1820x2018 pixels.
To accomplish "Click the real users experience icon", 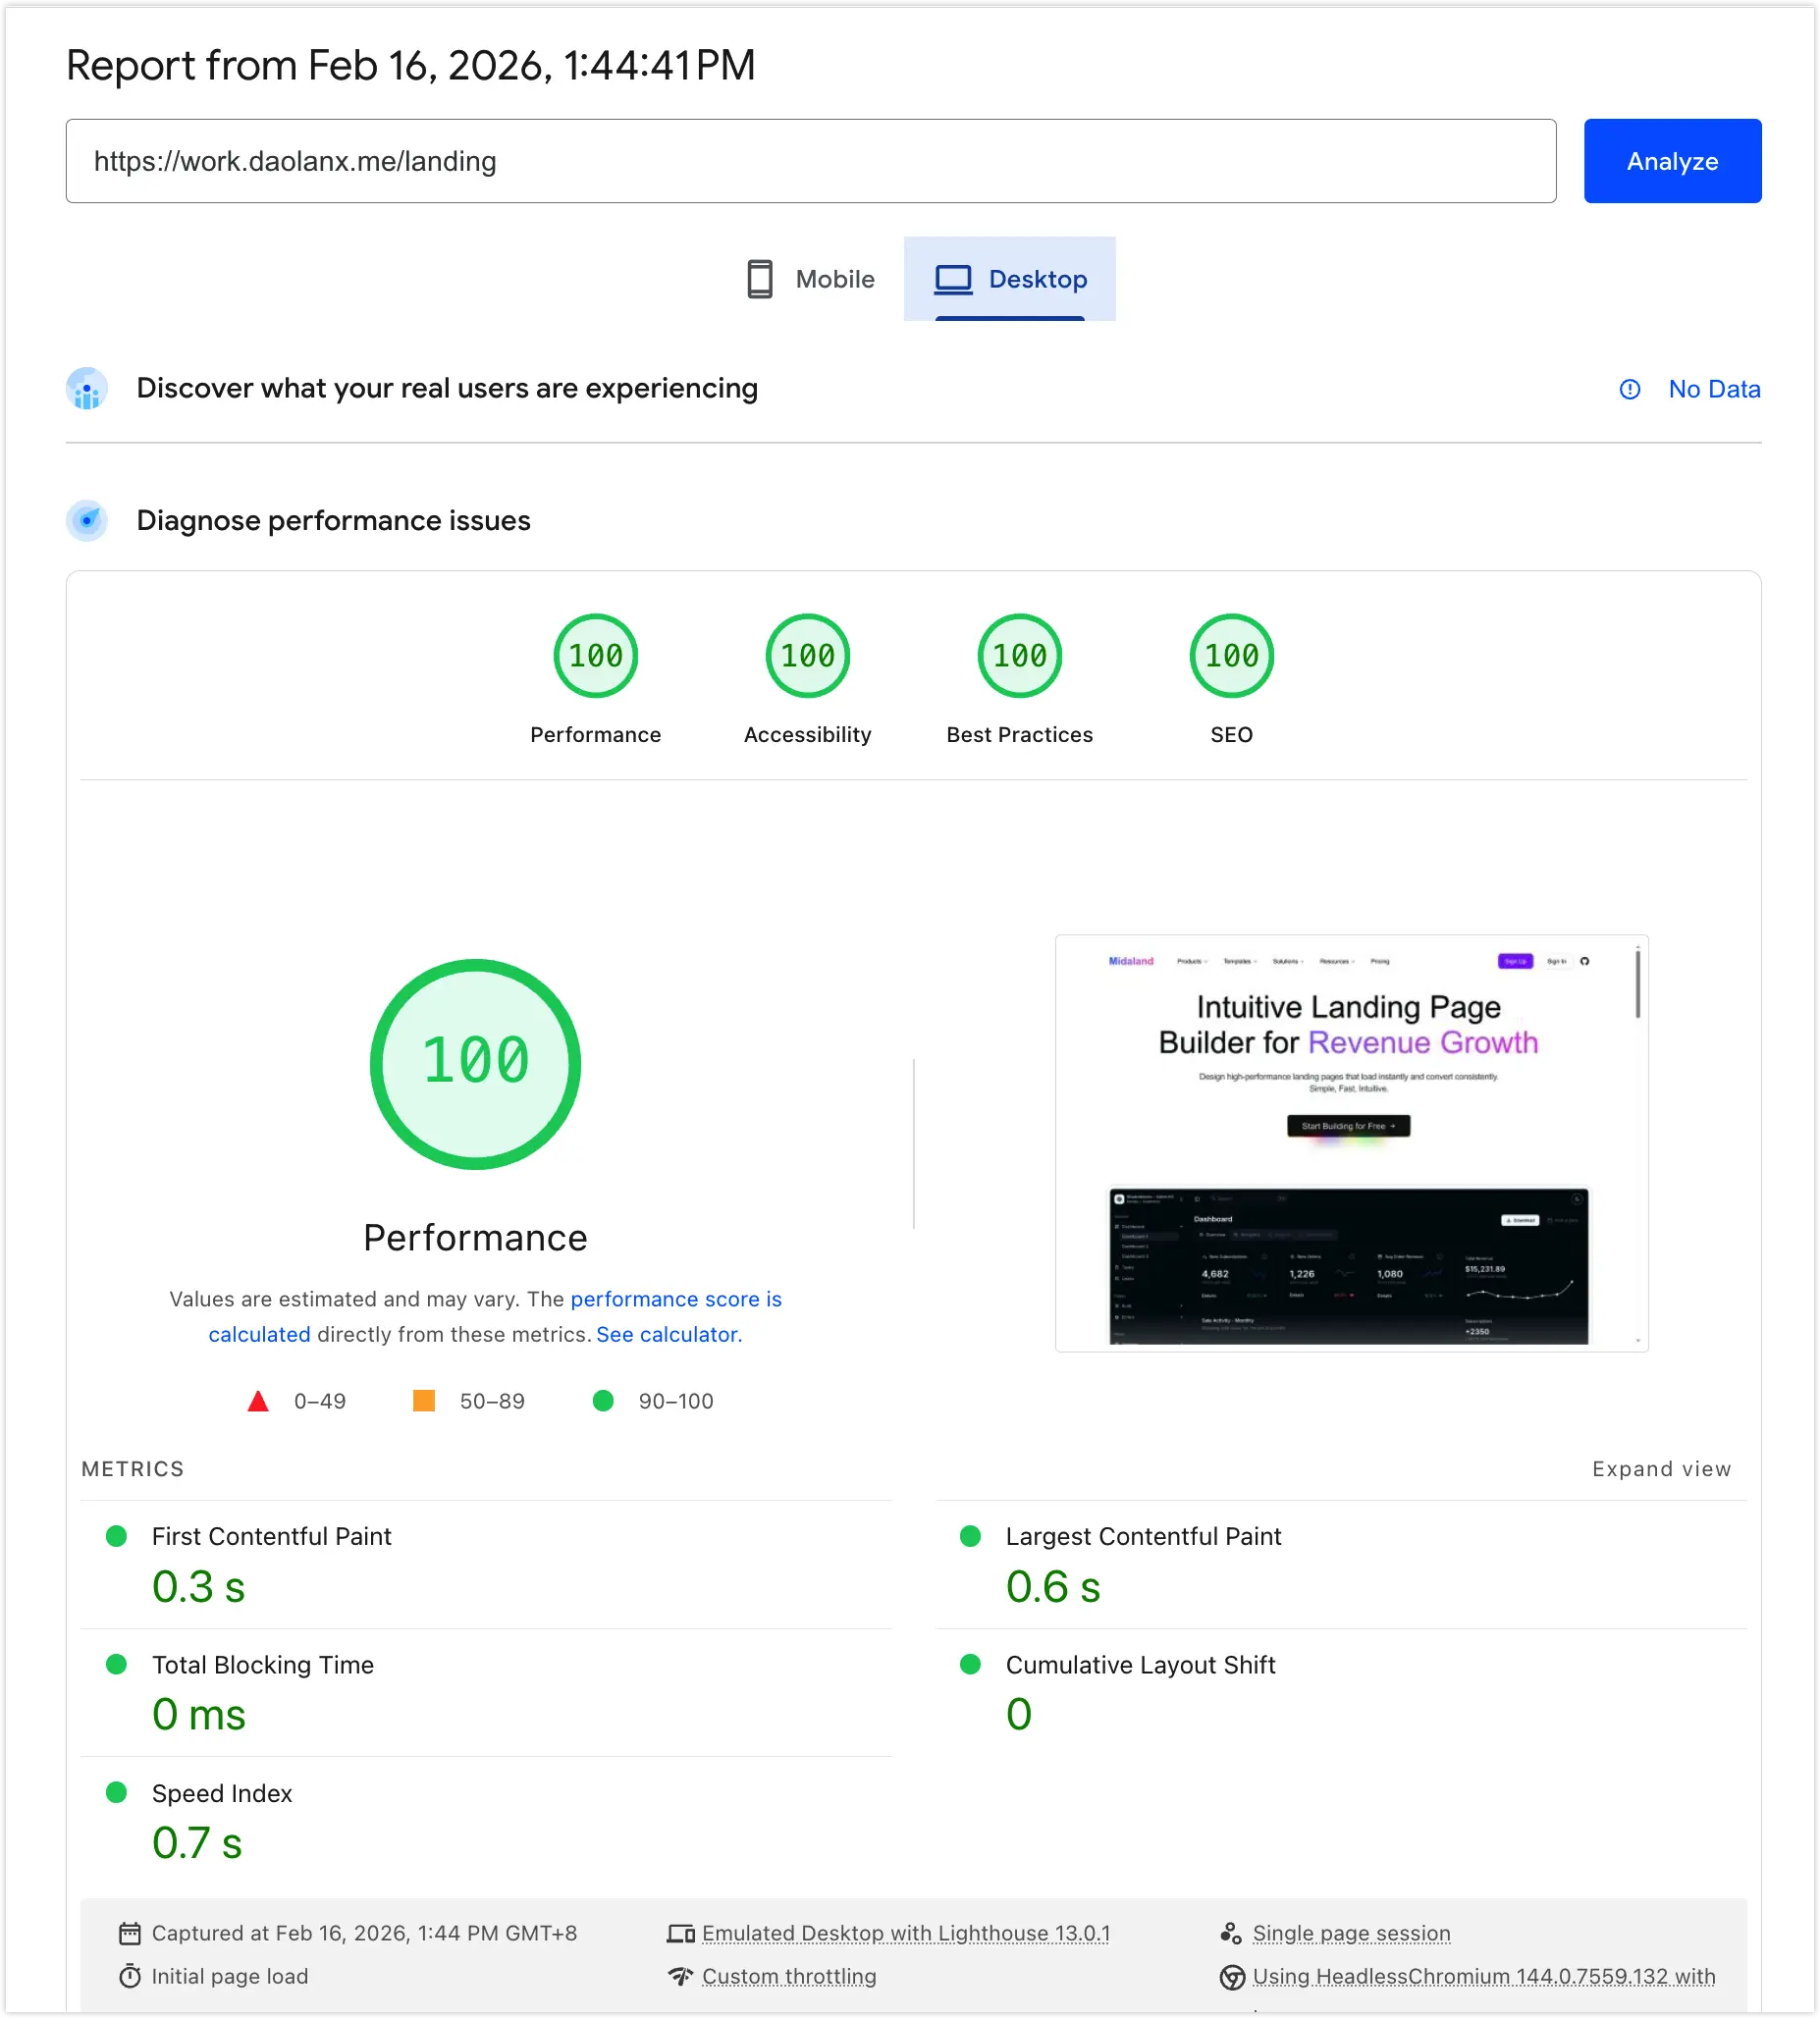I will coord(87,389).
